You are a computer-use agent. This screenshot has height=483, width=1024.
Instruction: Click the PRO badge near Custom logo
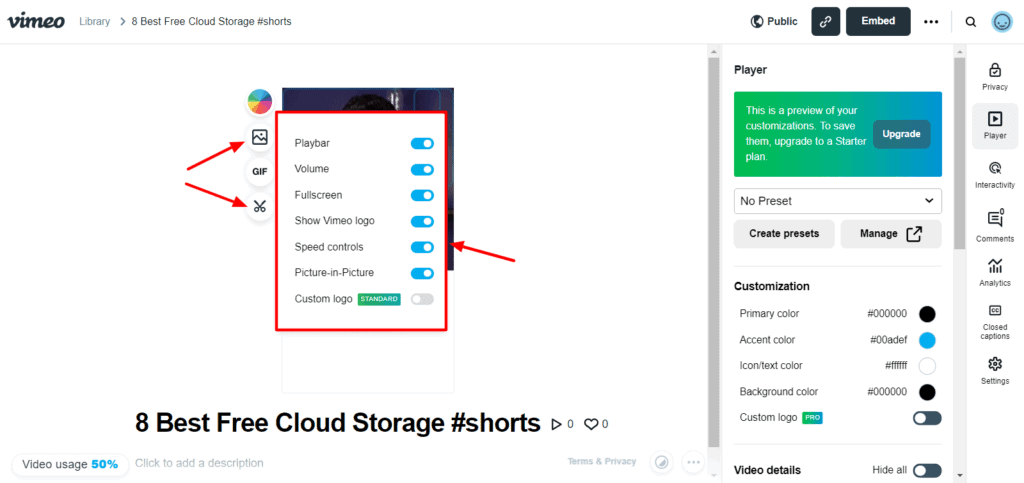pos(812,417)
